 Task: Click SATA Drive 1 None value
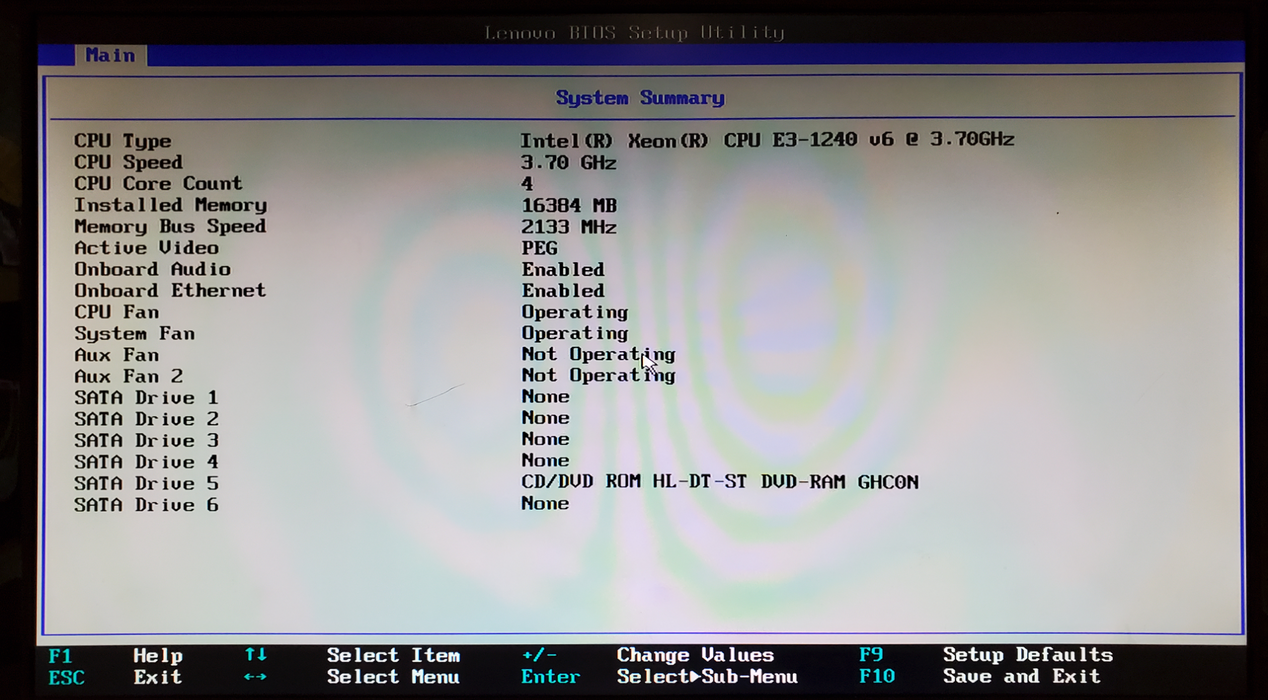point(545,397)
